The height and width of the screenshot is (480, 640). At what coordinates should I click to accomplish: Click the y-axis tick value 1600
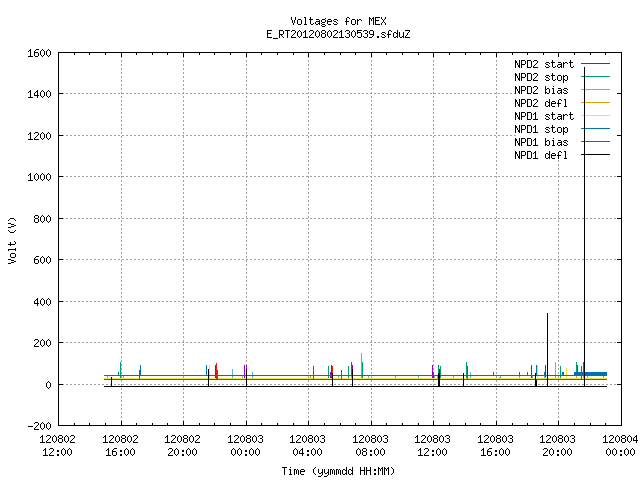pos(40,53)
